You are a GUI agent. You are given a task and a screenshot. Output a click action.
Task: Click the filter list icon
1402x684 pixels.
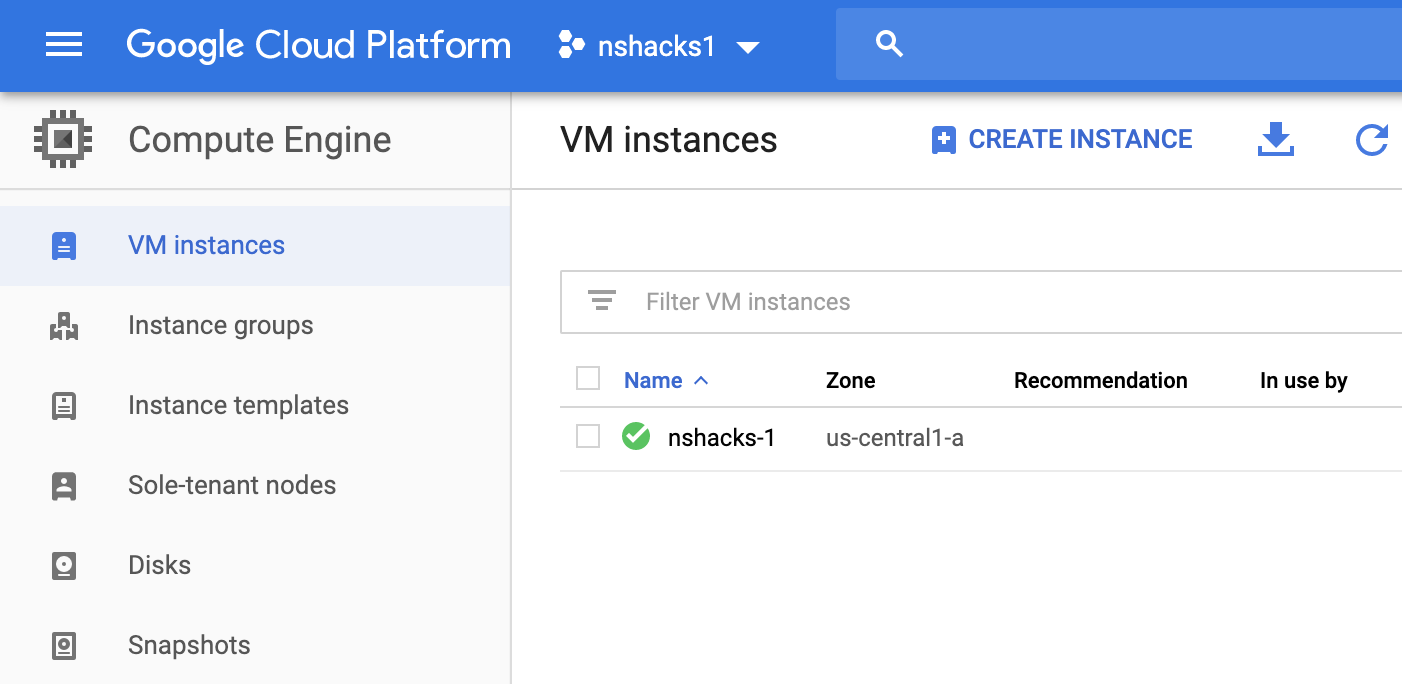coord(601,301)
